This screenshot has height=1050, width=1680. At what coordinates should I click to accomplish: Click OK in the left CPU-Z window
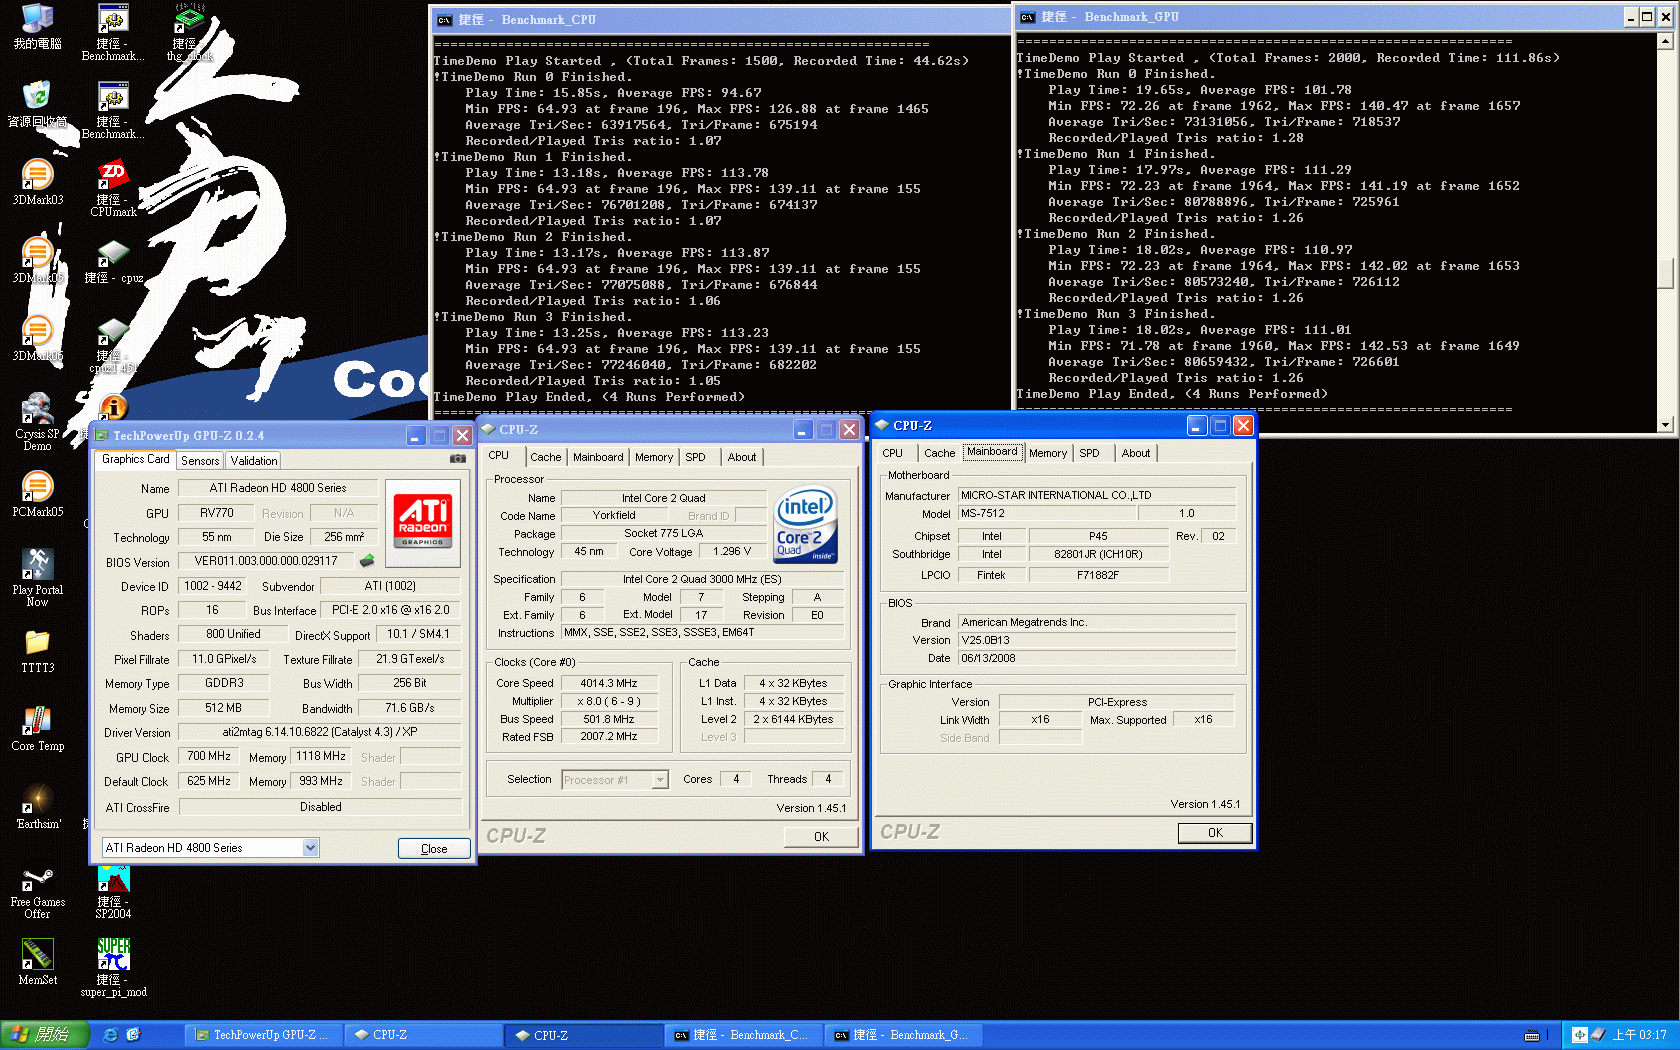point(821,836)
